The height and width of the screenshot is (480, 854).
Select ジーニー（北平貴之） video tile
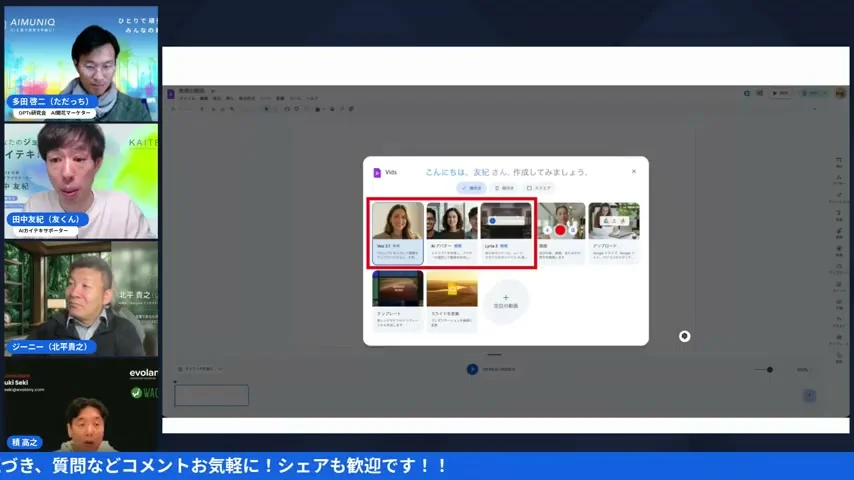81,299
